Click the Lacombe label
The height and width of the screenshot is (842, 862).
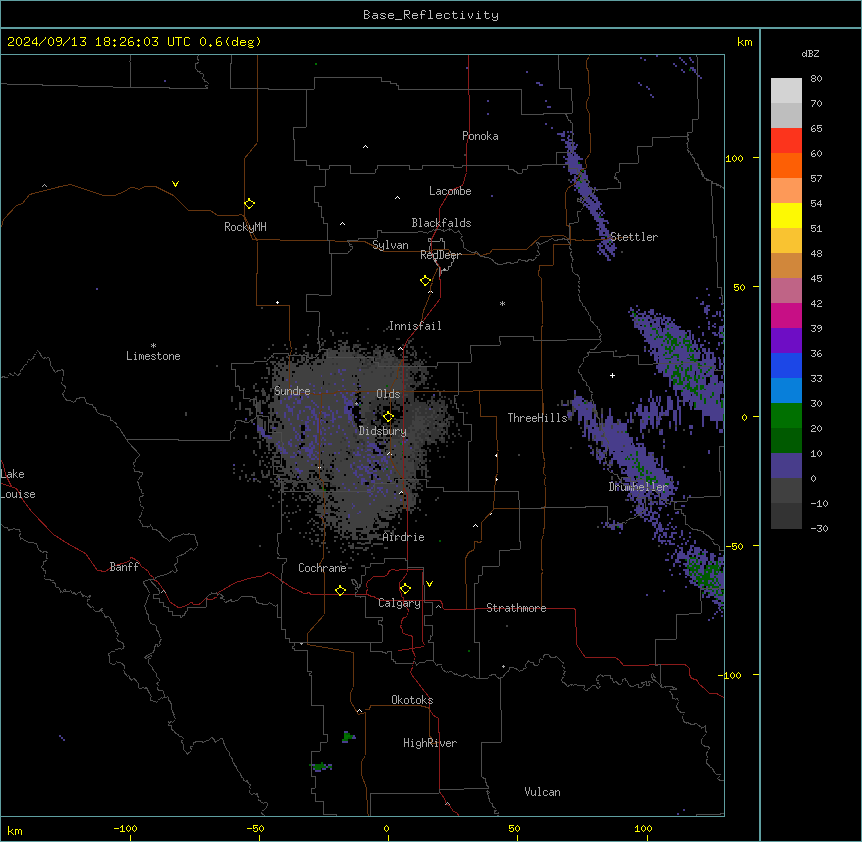[x=450, y=191]
